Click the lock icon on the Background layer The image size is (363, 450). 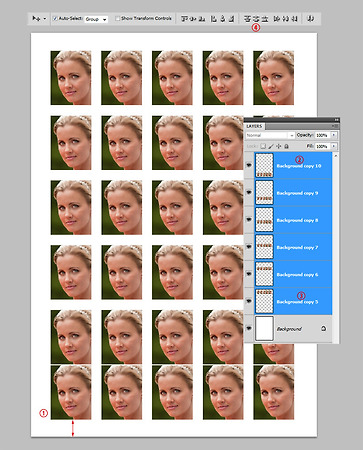pos(323,329)
